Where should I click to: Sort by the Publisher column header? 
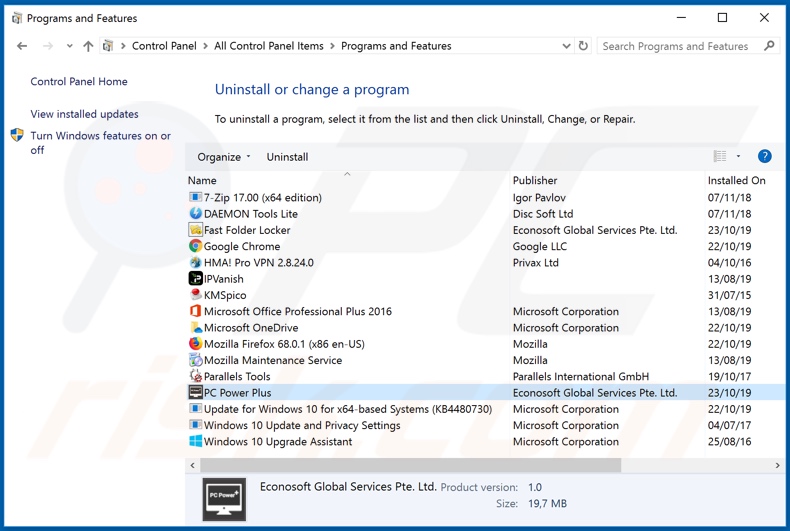point(535,181)
